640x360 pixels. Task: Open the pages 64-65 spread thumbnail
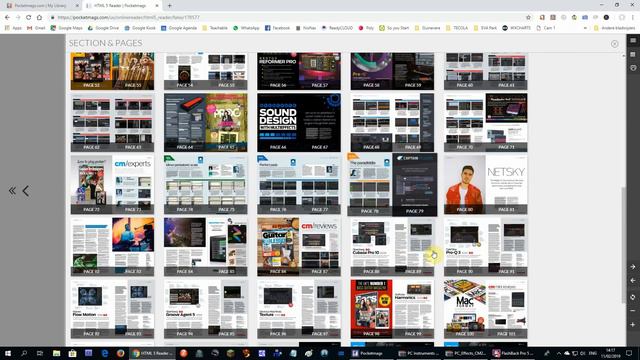pos(206,122)
